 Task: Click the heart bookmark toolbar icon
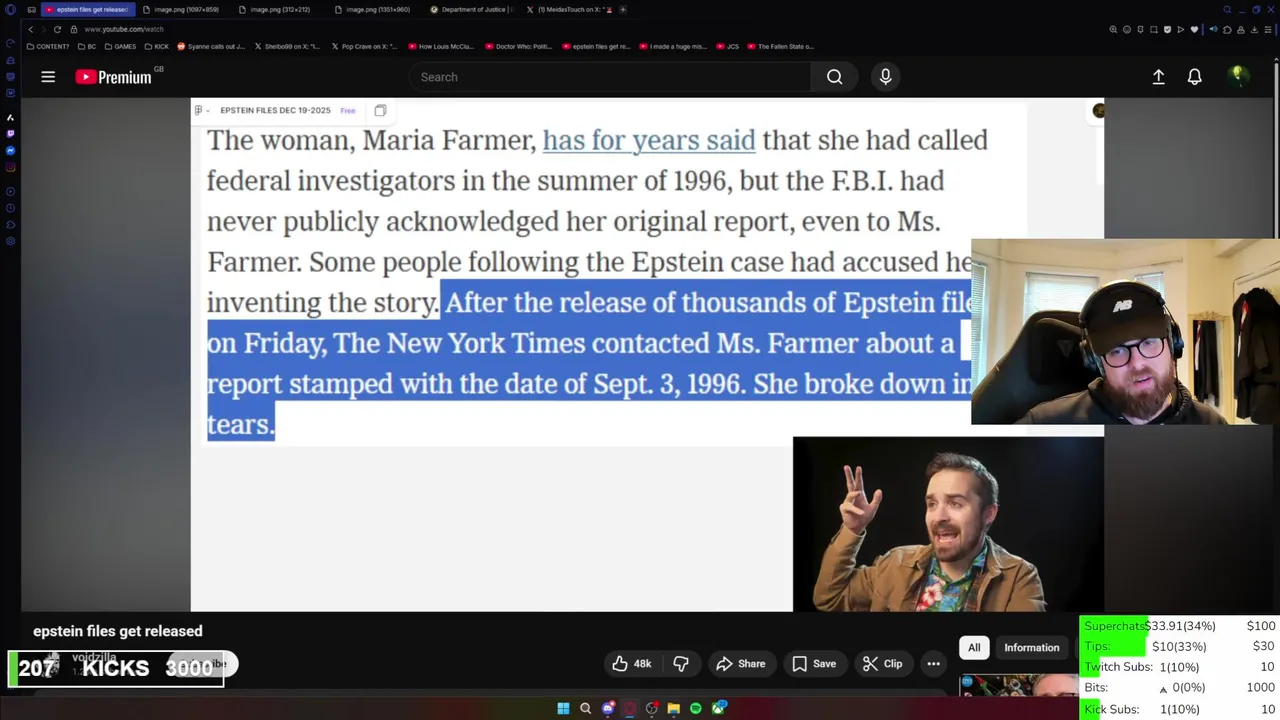1194,30
